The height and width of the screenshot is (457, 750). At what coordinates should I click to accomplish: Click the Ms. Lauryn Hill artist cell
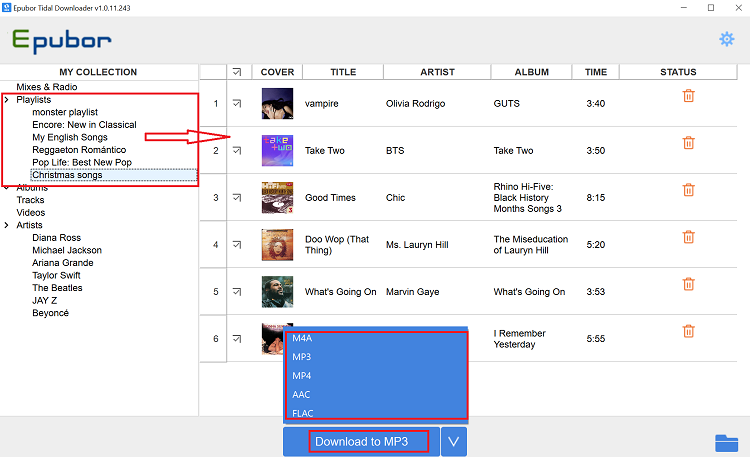coord(417,245)
